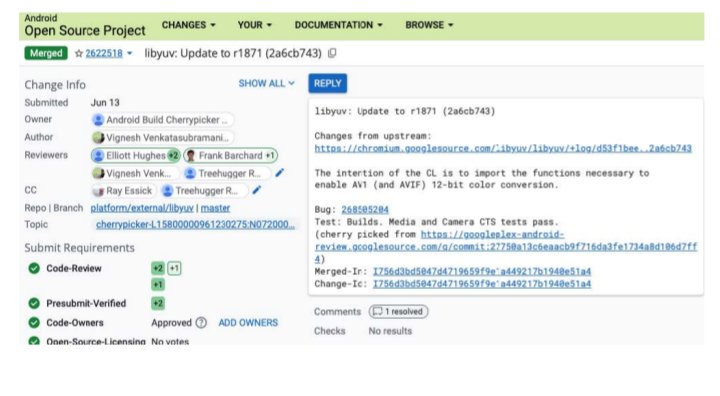Click the Code-Review requirement label

click(74, 268)
